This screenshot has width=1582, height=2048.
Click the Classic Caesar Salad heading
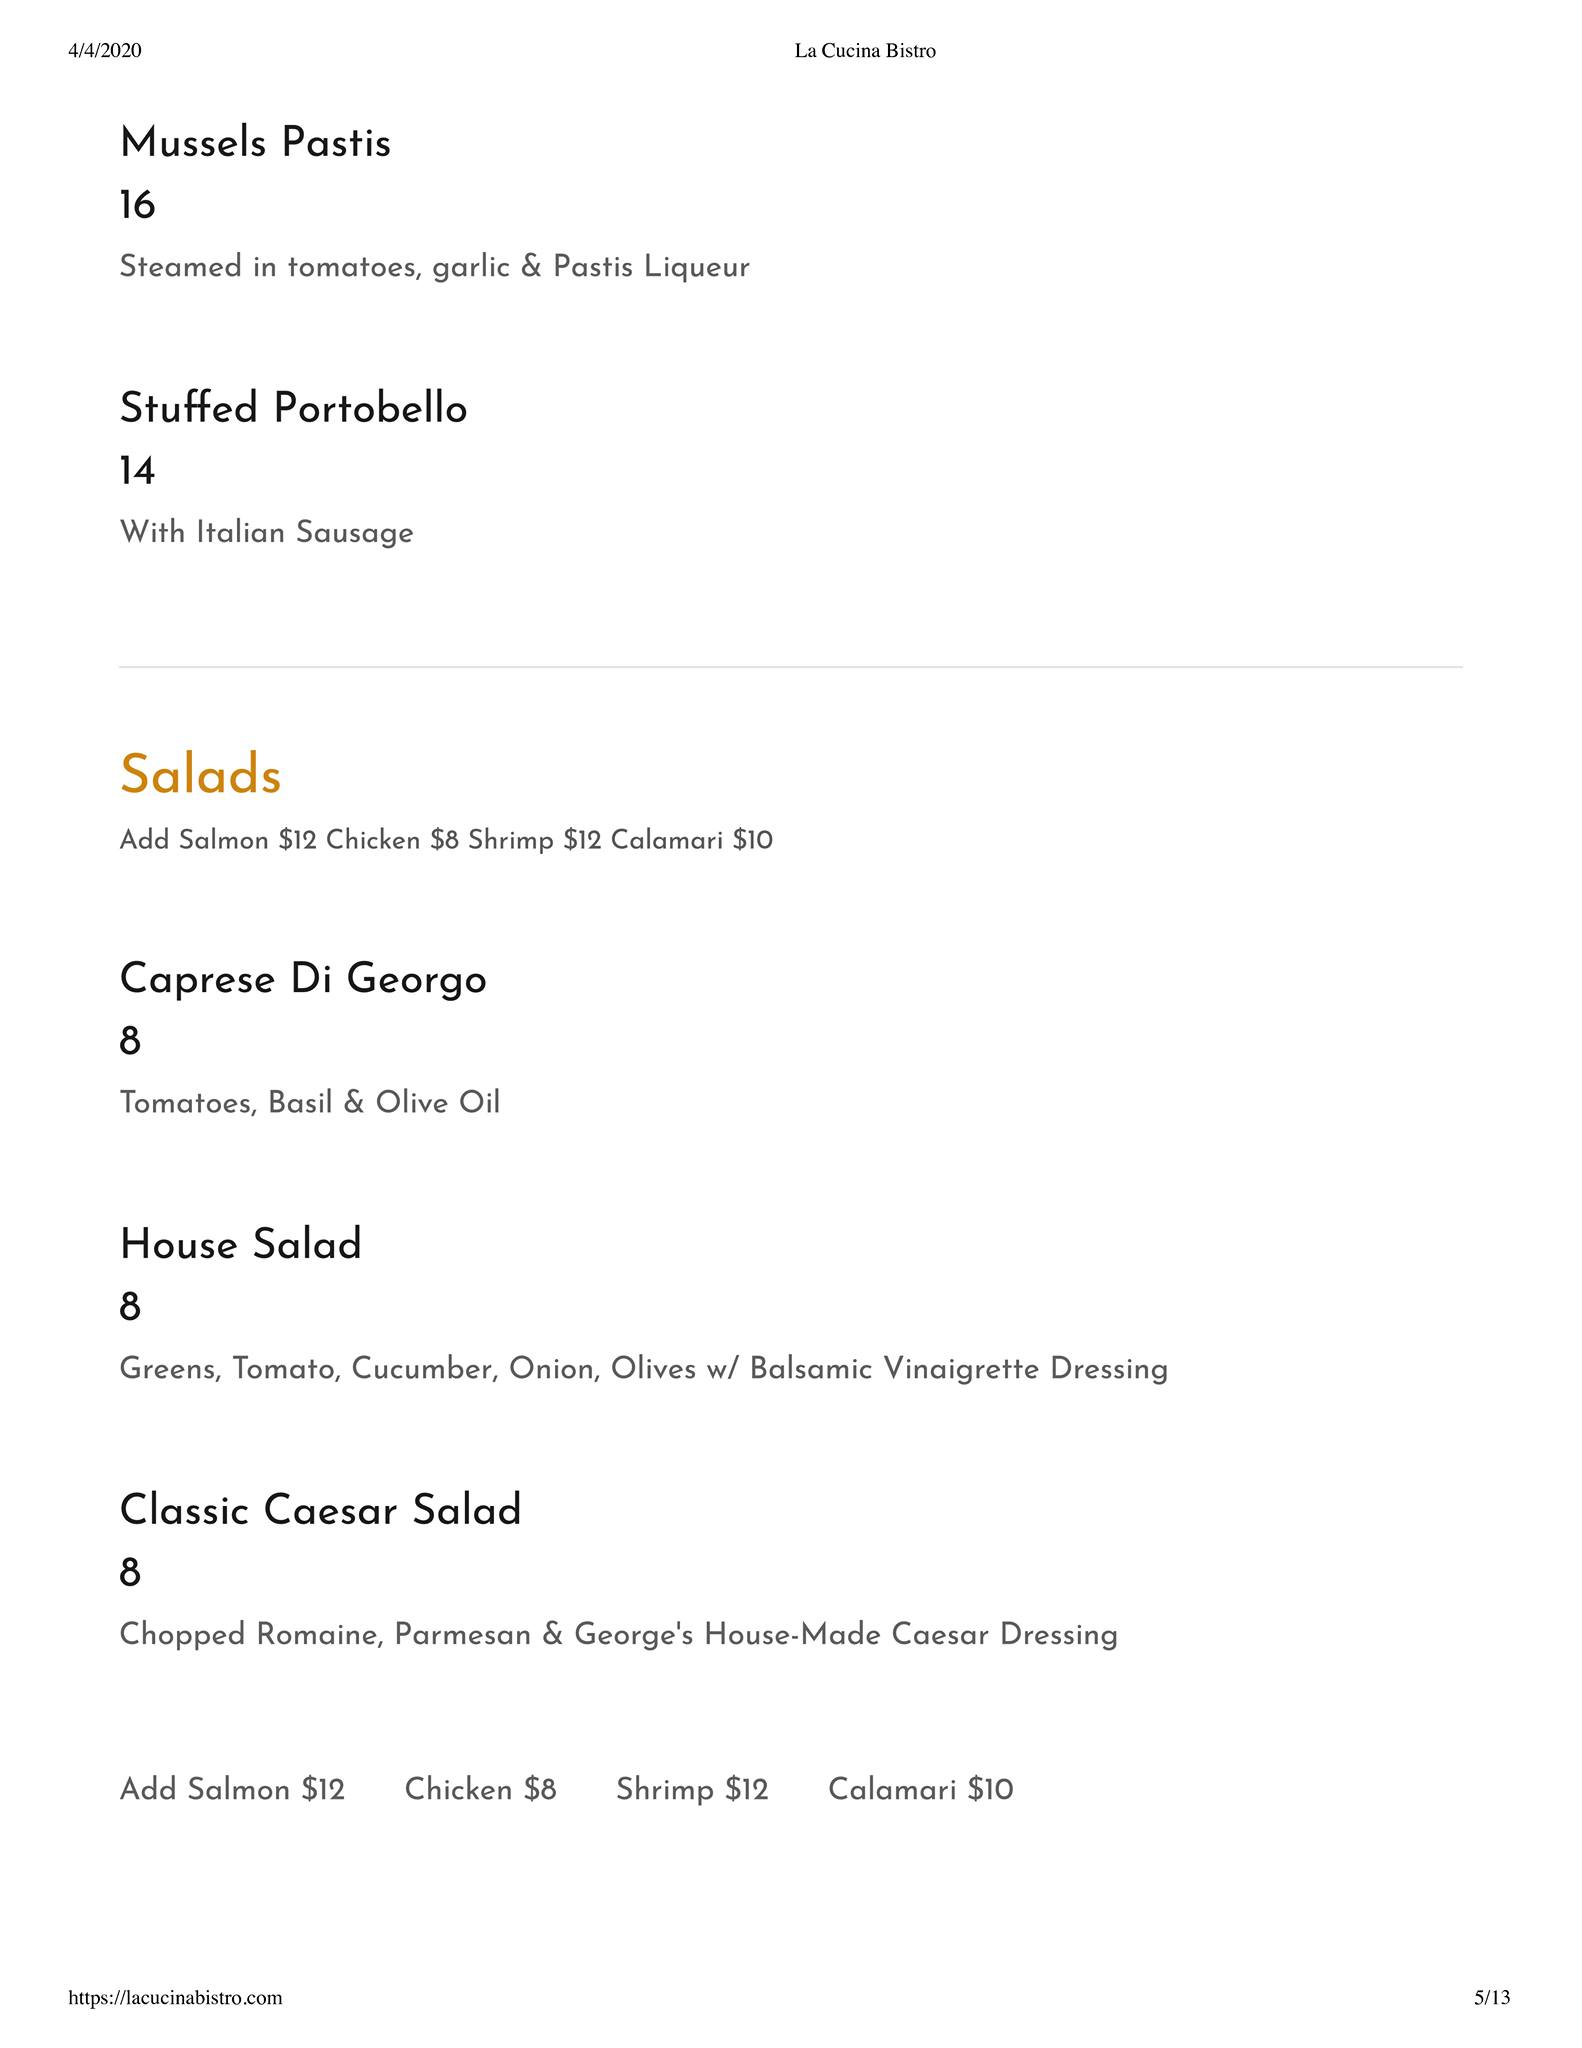click(320, 1510)
